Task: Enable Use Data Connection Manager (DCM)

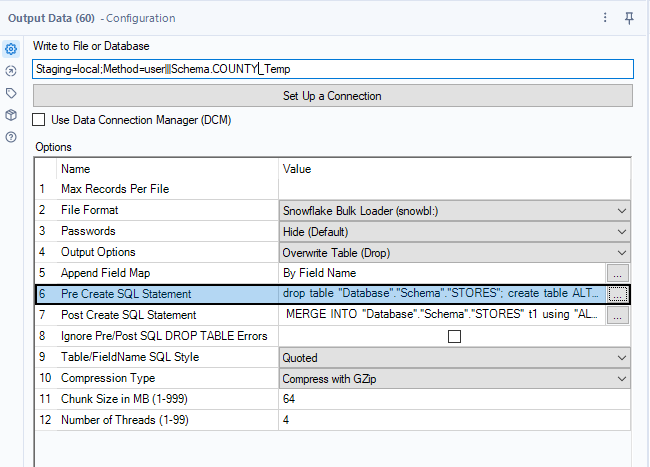Action: [x=39, y=120]
